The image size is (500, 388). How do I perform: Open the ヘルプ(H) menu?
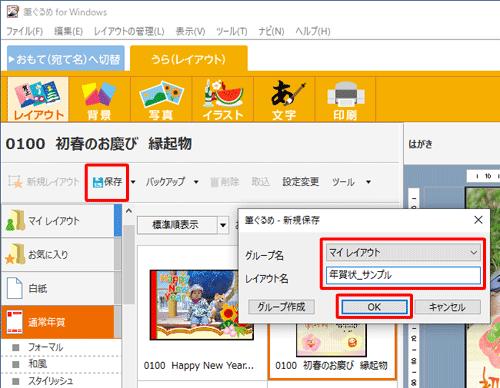click(x=313, y=31)
